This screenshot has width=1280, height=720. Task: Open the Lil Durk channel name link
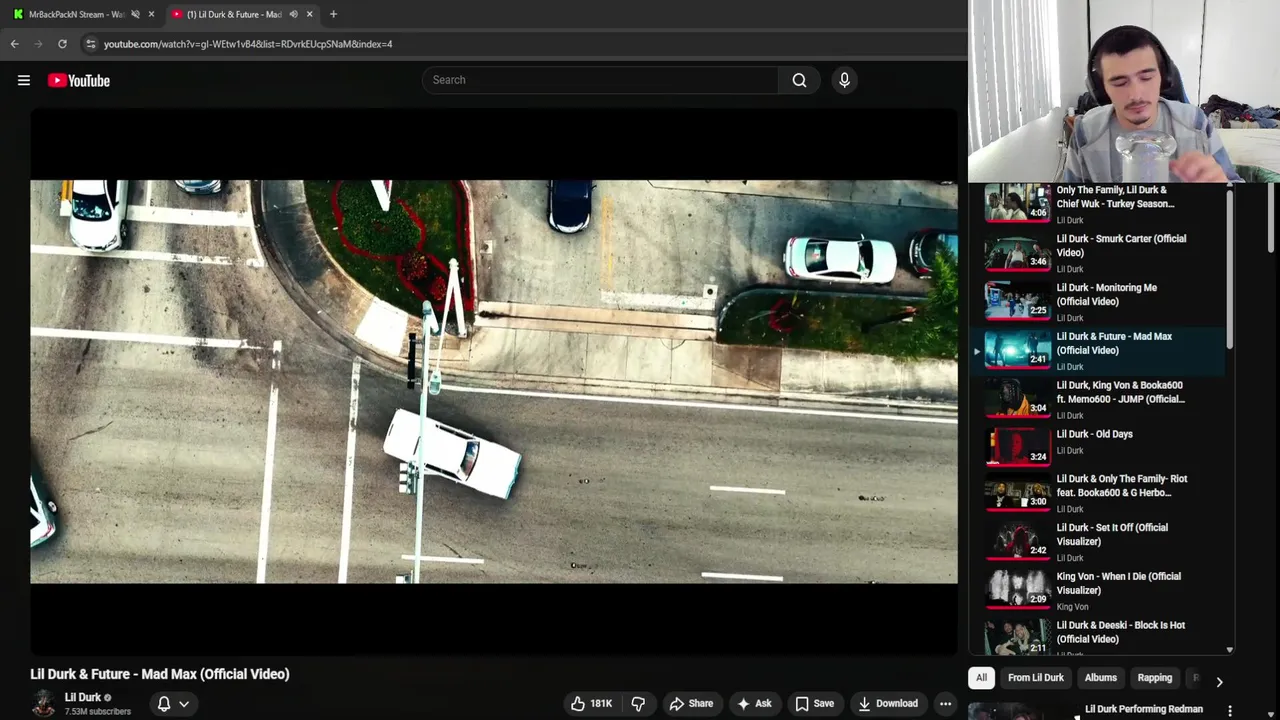(x=82, y=697)
